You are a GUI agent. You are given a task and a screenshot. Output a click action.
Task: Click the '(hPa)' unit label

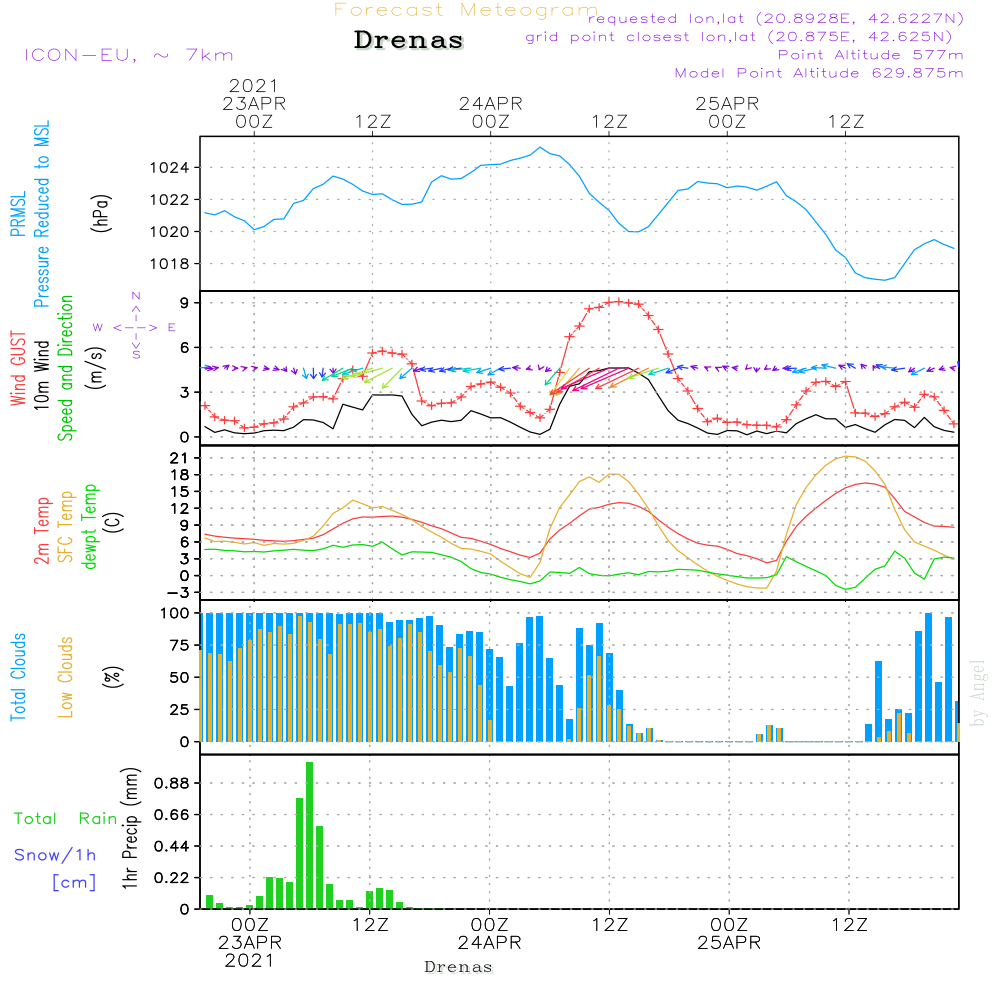pyautogui.click(x=101, y=213)
